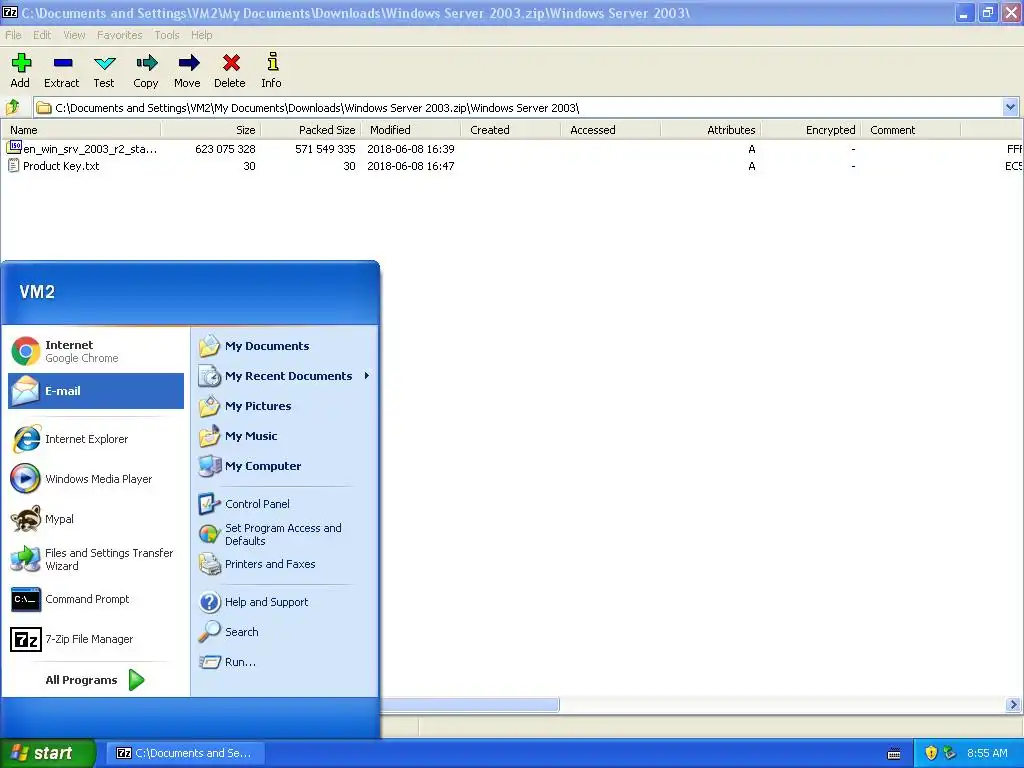Open Mypal browser

[x=95, y=519]
